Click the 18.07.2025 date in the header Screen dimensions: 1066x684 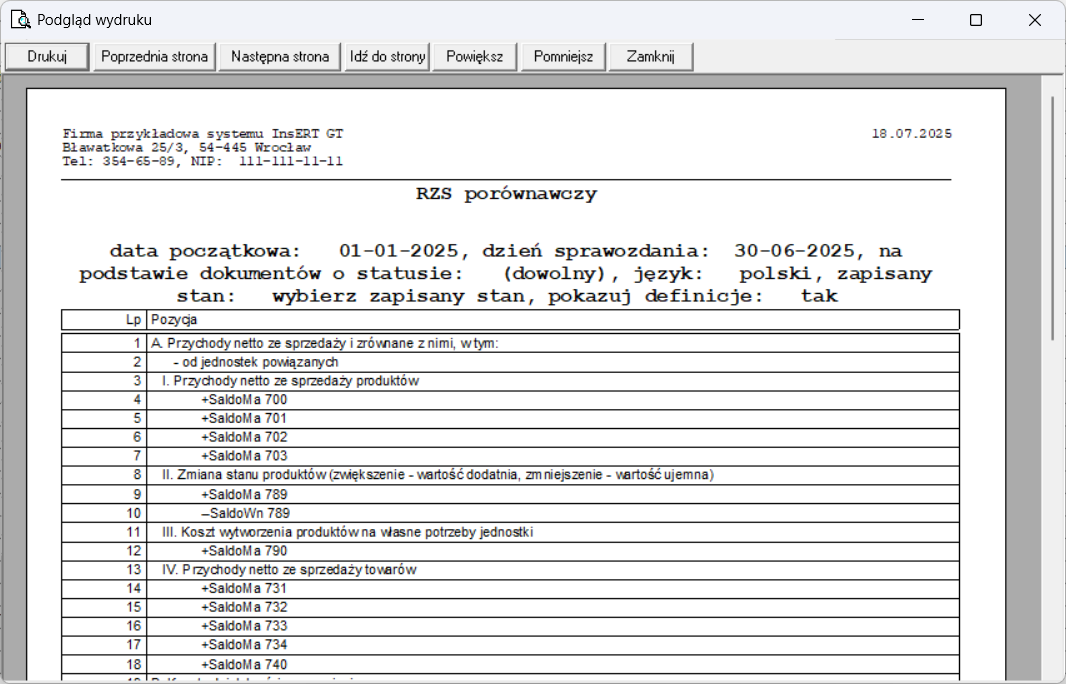pos(911,134)
